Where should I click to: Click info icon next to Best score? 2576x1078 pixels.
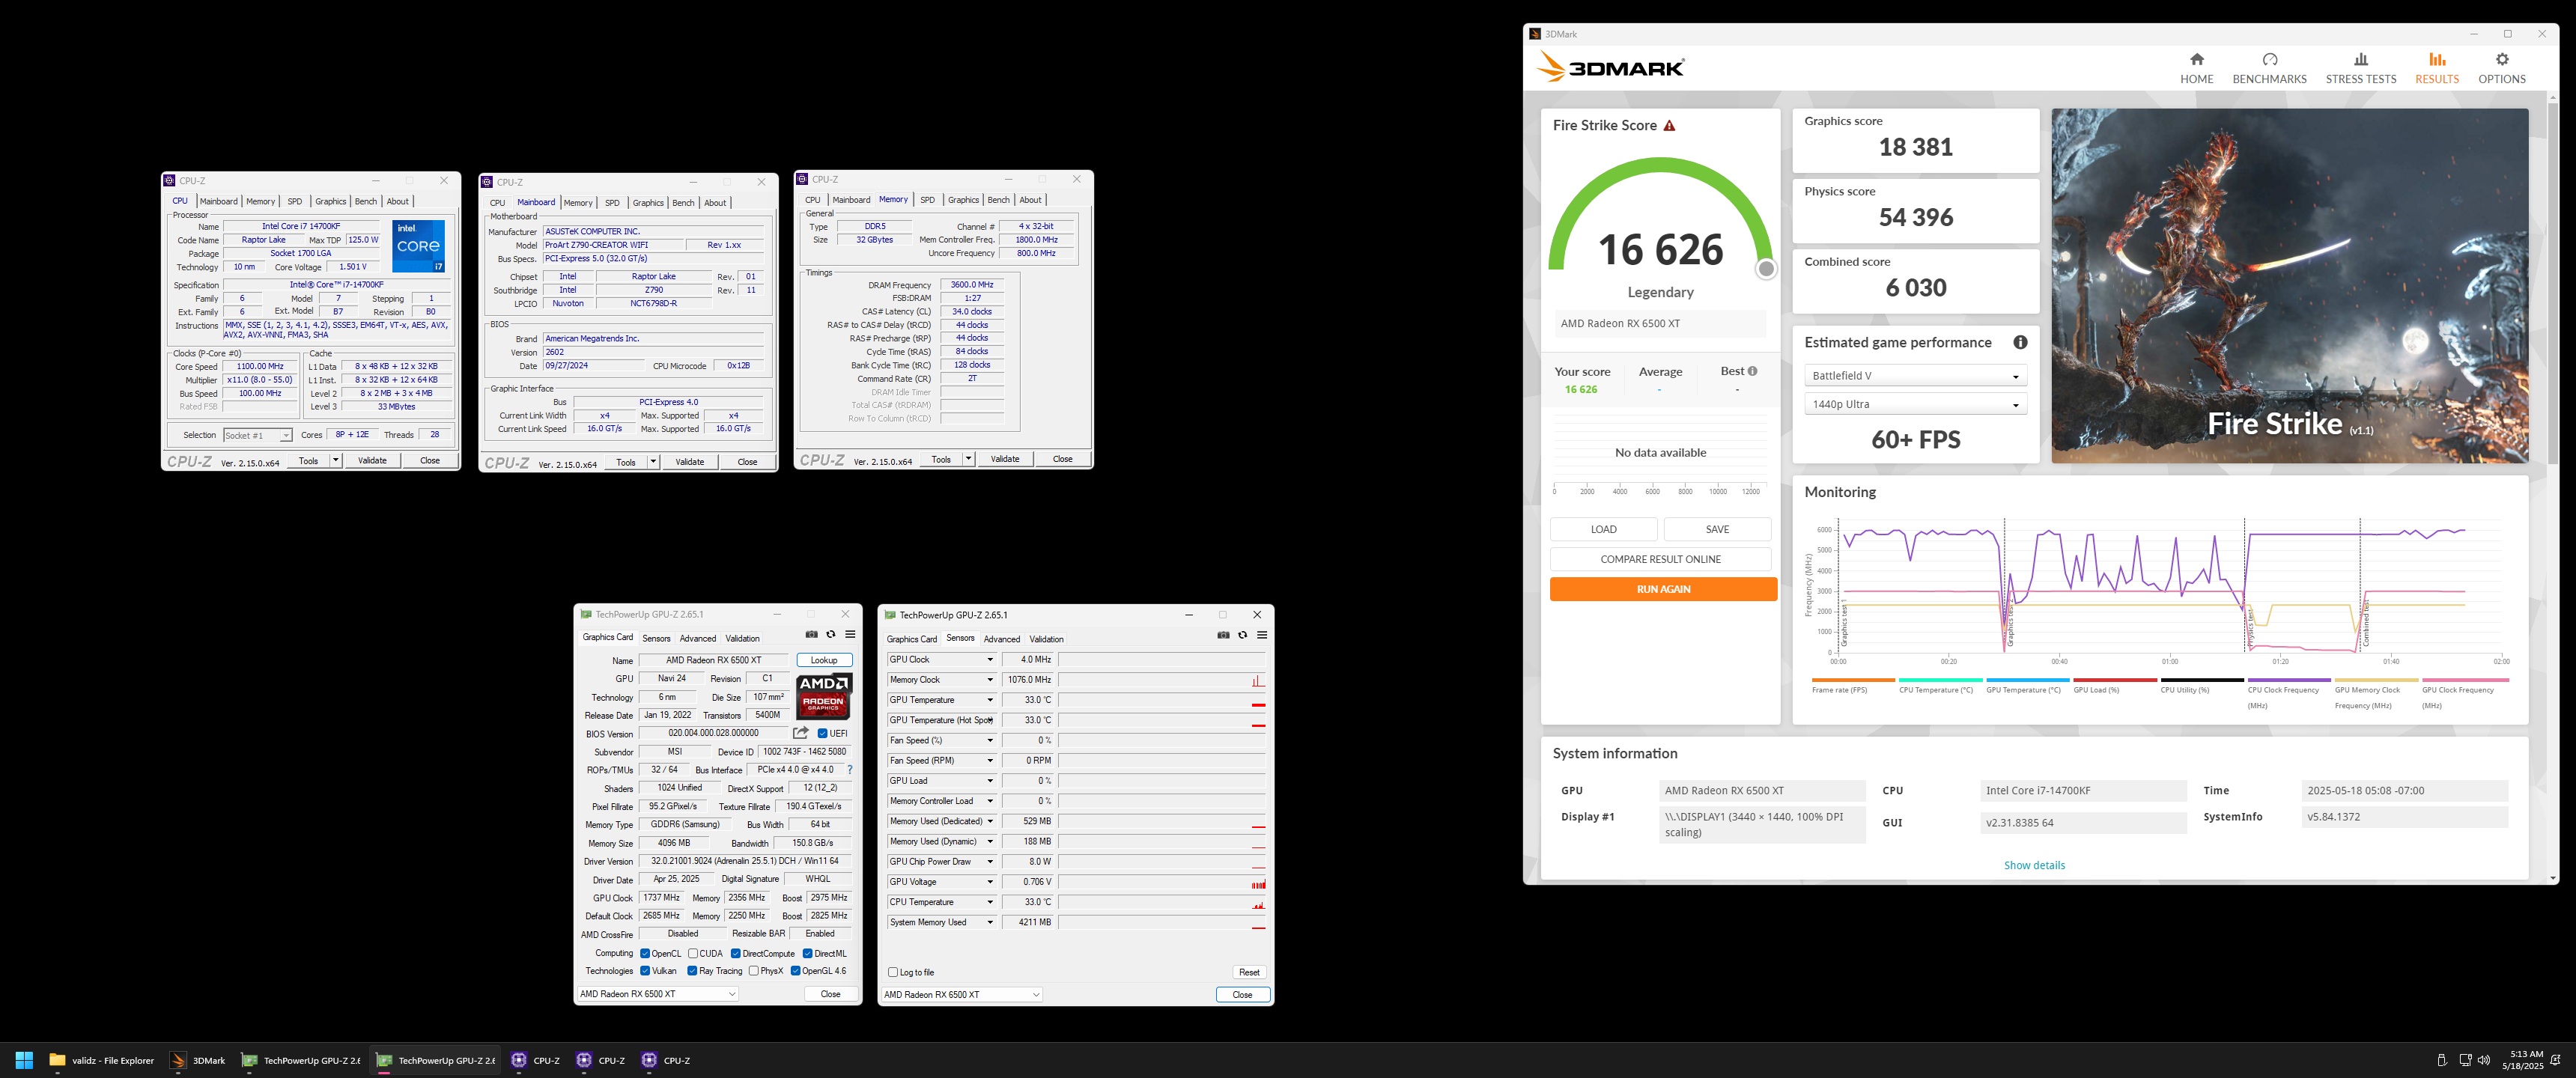click(x=1752, y=371)
